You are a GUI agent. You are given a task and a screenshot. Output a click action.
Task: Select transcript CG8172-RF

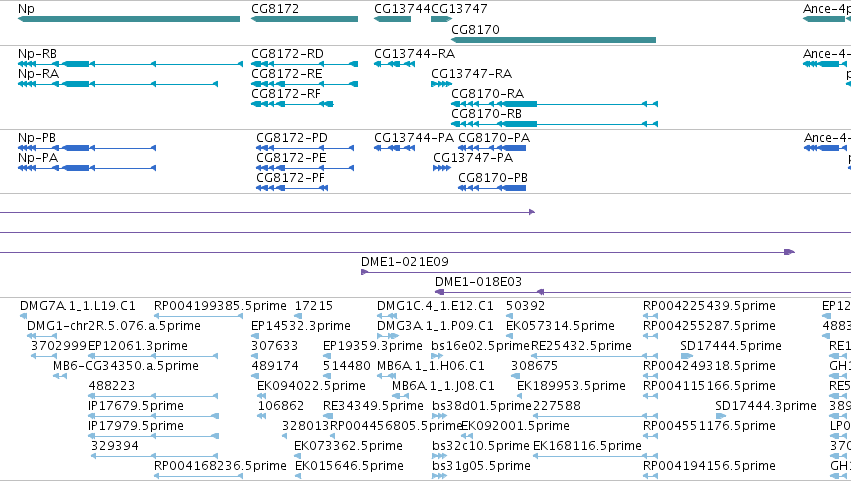[292, 104]
